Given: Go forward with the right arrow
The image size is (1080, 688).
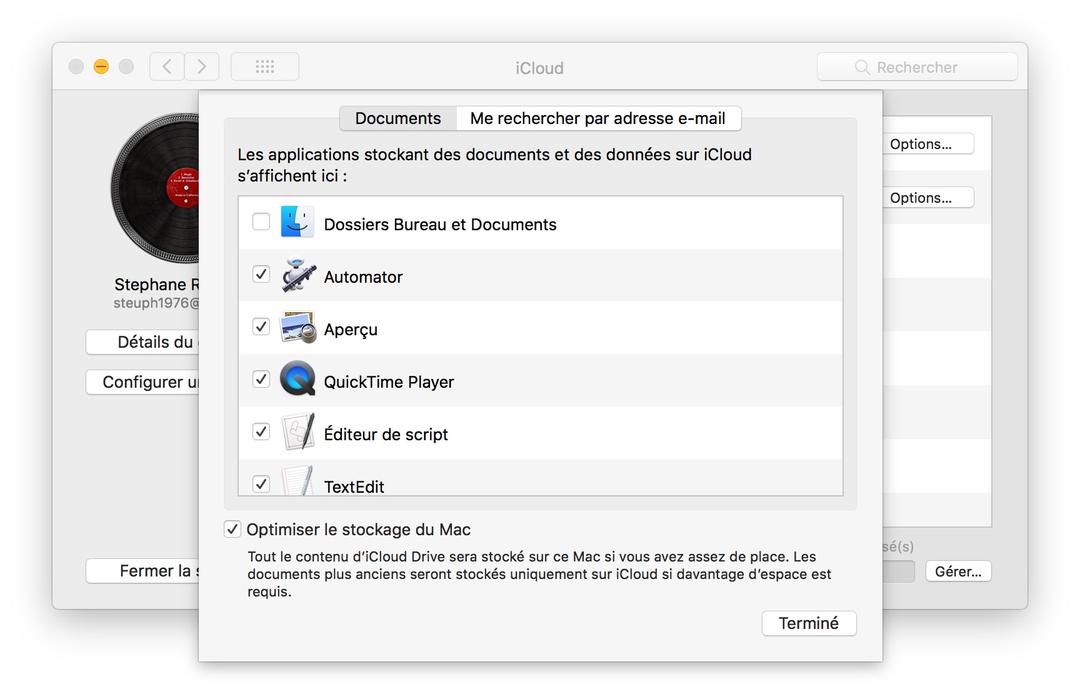Looking at the screenshot, I should point(202,67).
